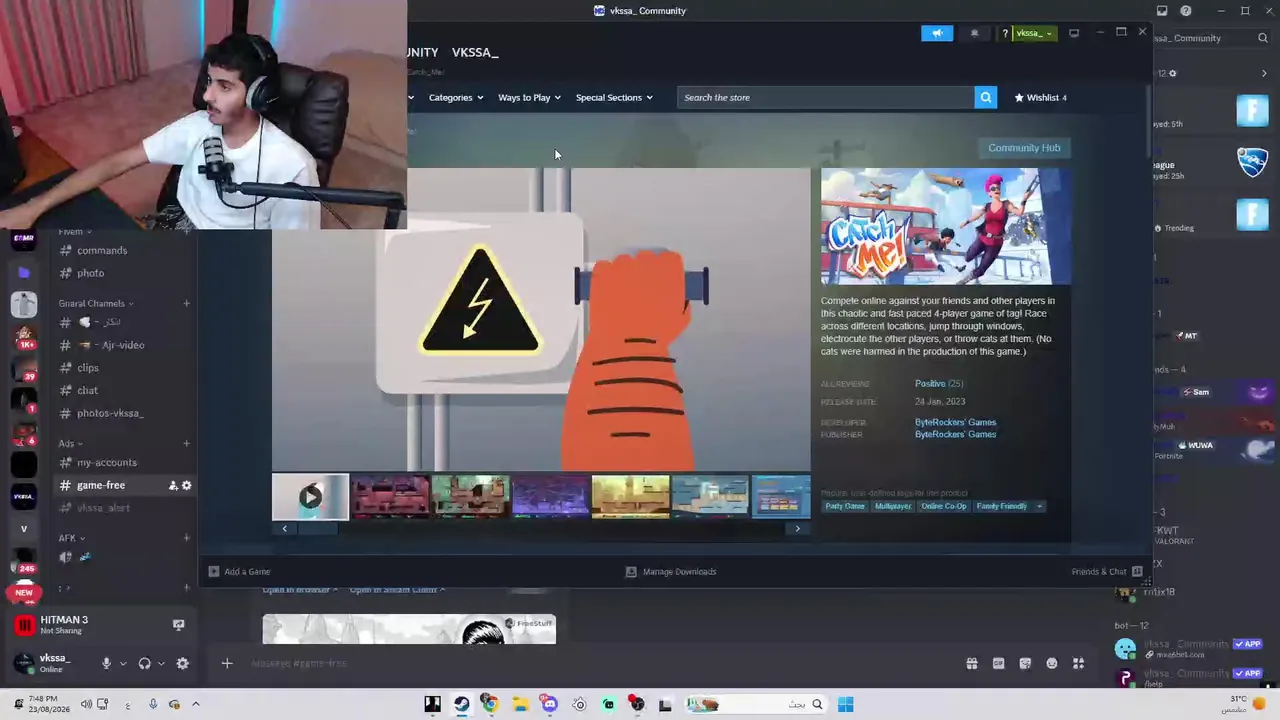Open Steam from the Windows taskbar
Viewport: 1280px width, 720px height.
point(461,704)
